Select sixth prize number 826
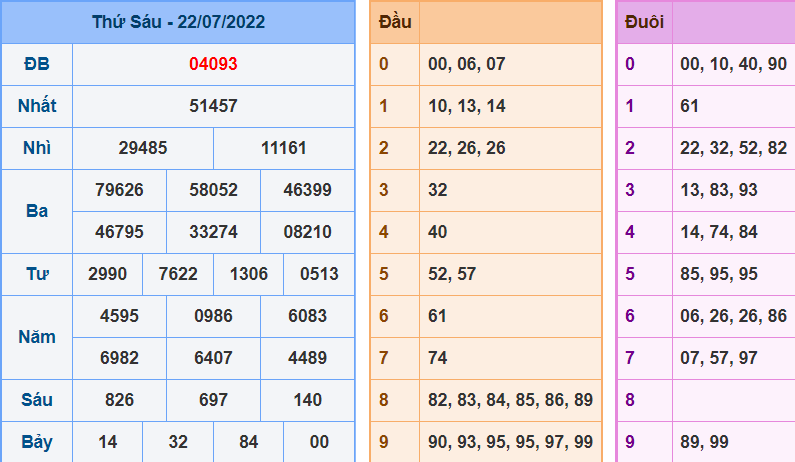The height and width of the screenshot is (462, 795). pos(119,401)
